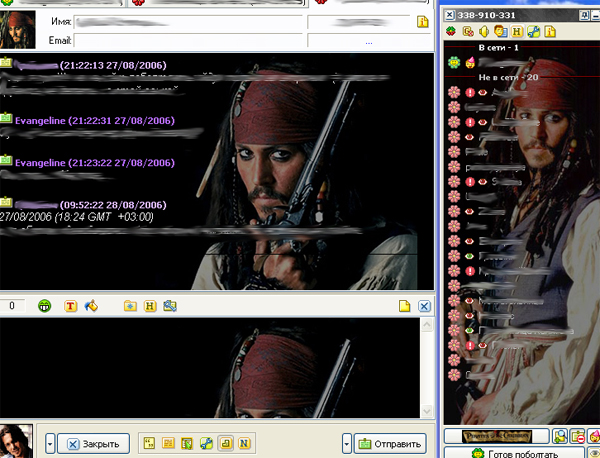Pin the contact list window with the pushpin icon
This screenshot has width=600, height=458.
point(585,16)
